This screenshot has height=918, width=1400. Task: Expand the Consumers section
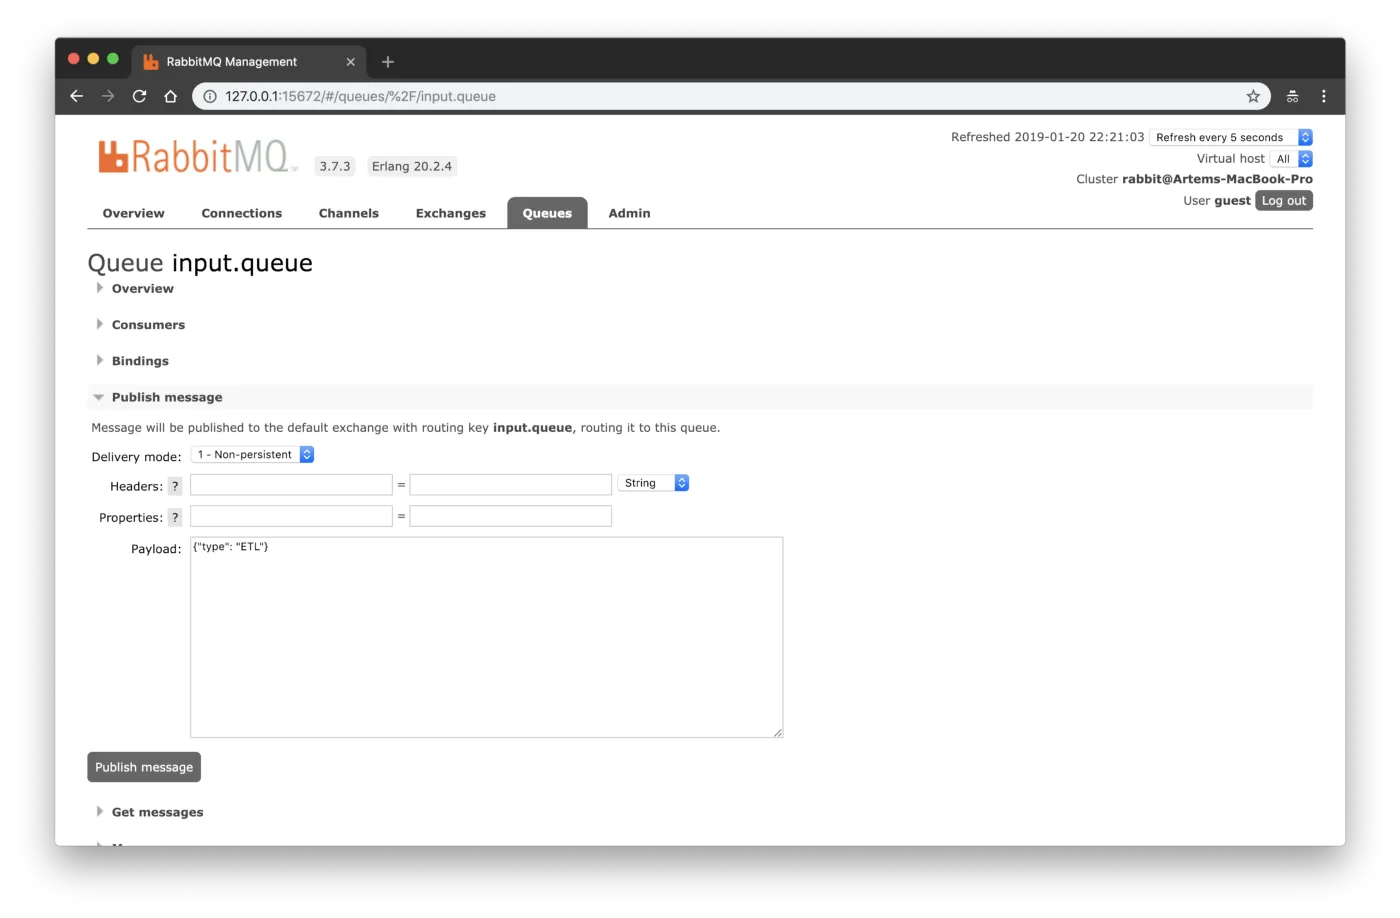click(x=148, y=325)
